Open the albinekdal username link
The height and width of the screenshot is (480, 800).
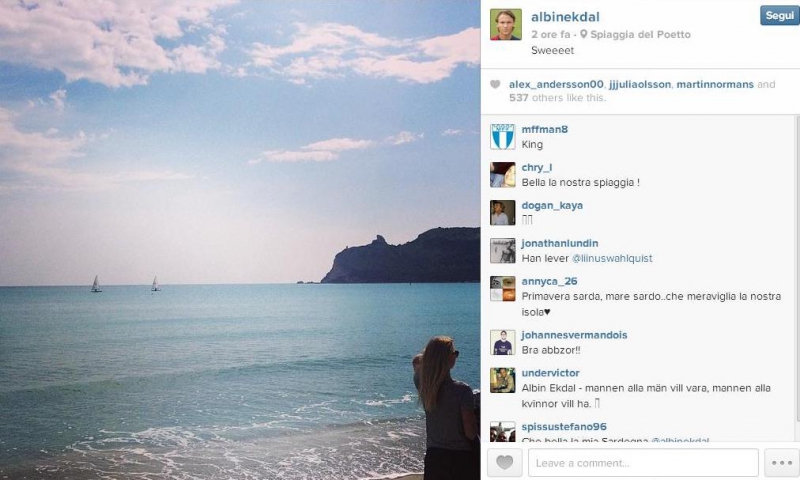565,17
